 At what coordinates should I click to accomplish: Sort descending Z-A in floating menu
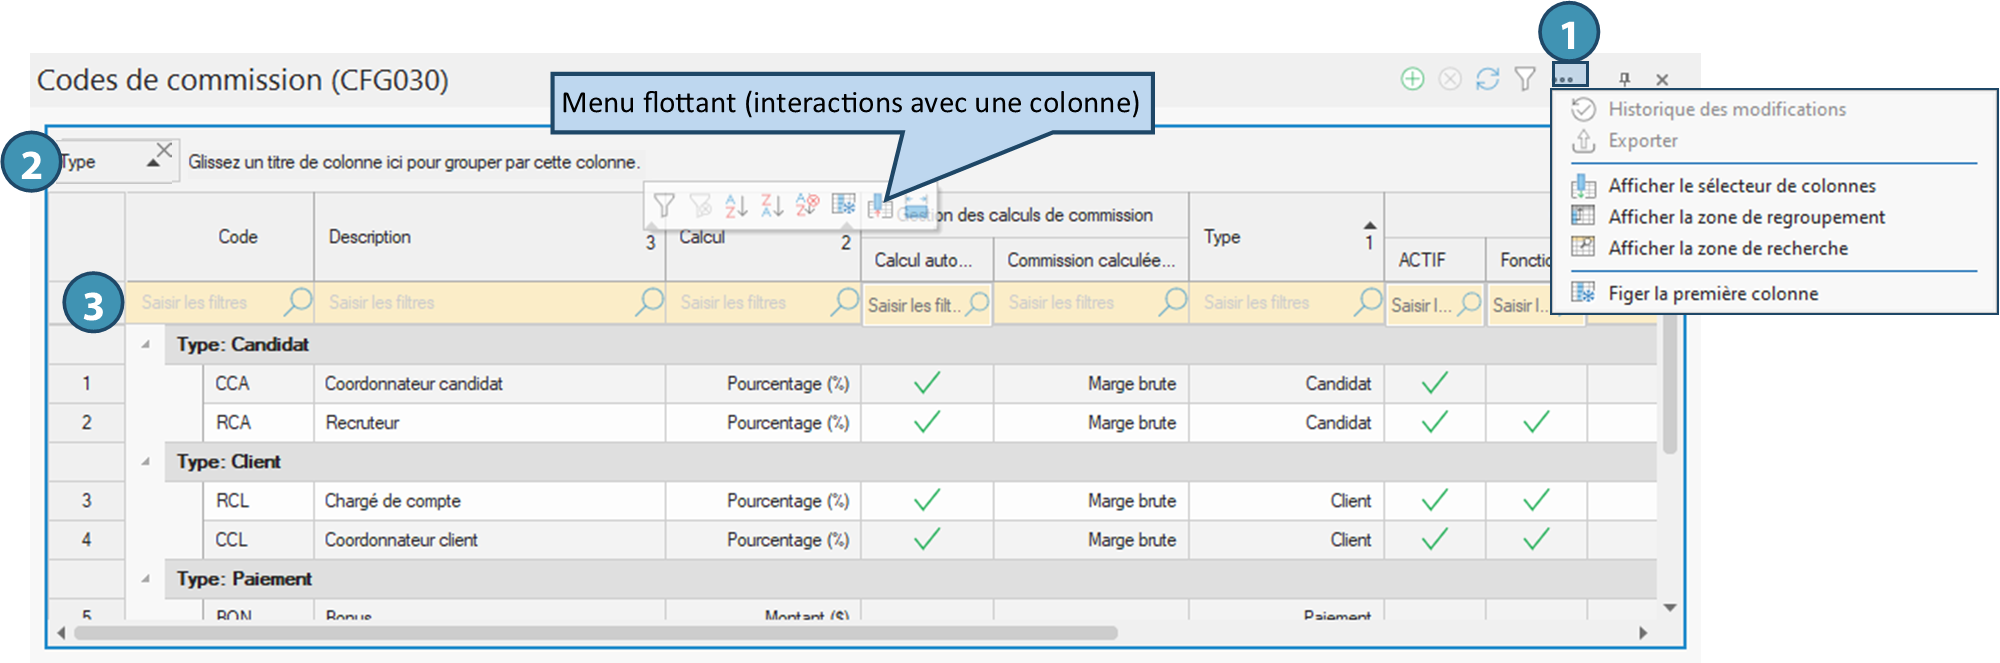[772, 205]
